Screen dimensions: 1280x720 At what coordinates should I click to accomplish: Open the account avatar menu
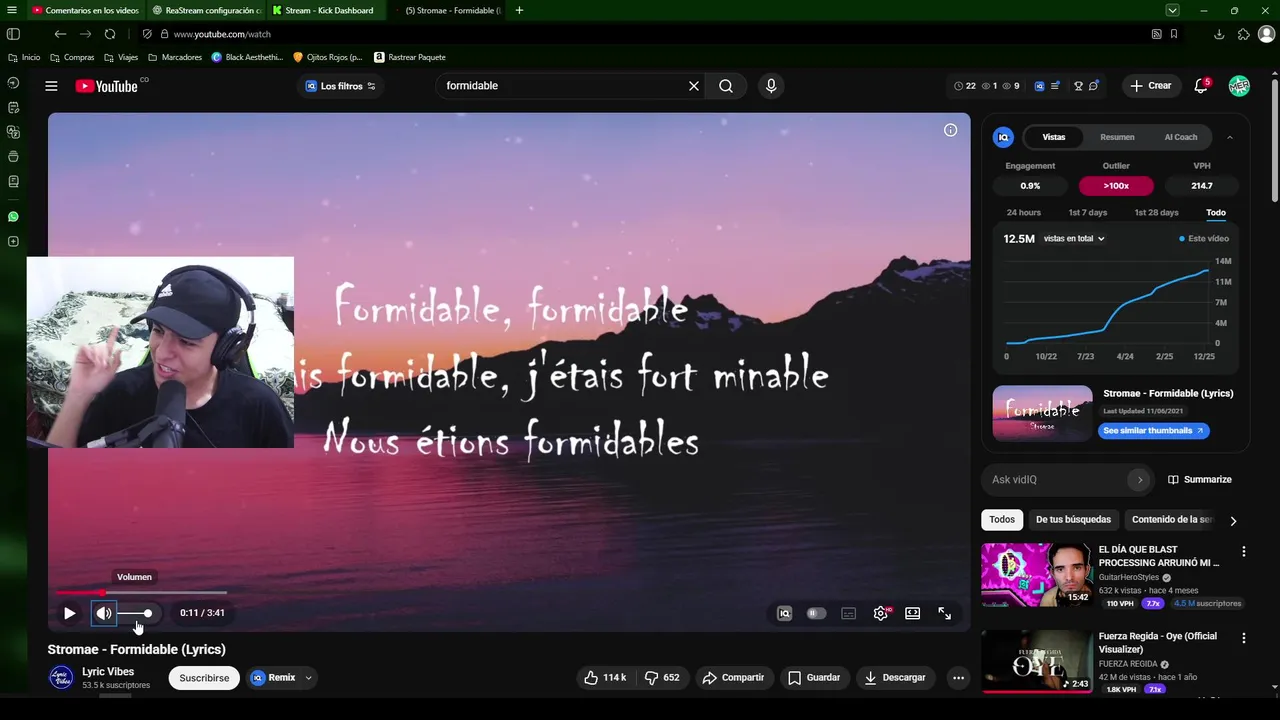(x=1239, y=86)
